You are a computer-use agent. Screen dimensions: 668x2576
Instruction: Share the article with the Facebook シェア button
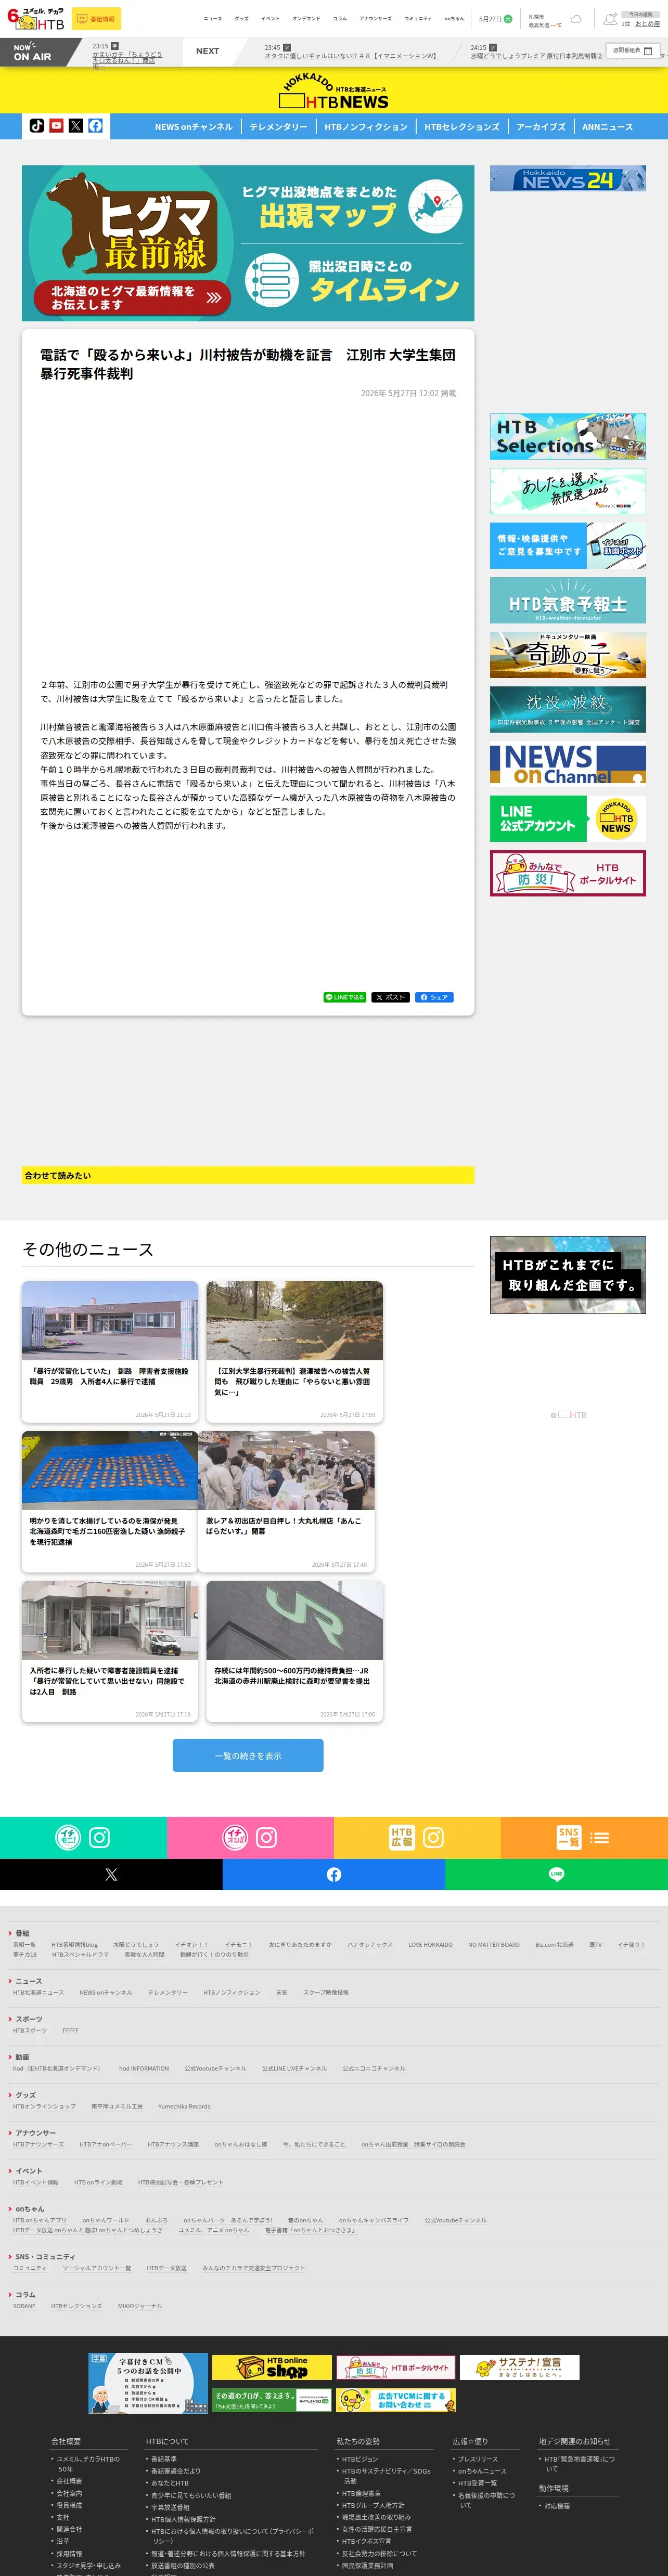(x=434, y=997)
